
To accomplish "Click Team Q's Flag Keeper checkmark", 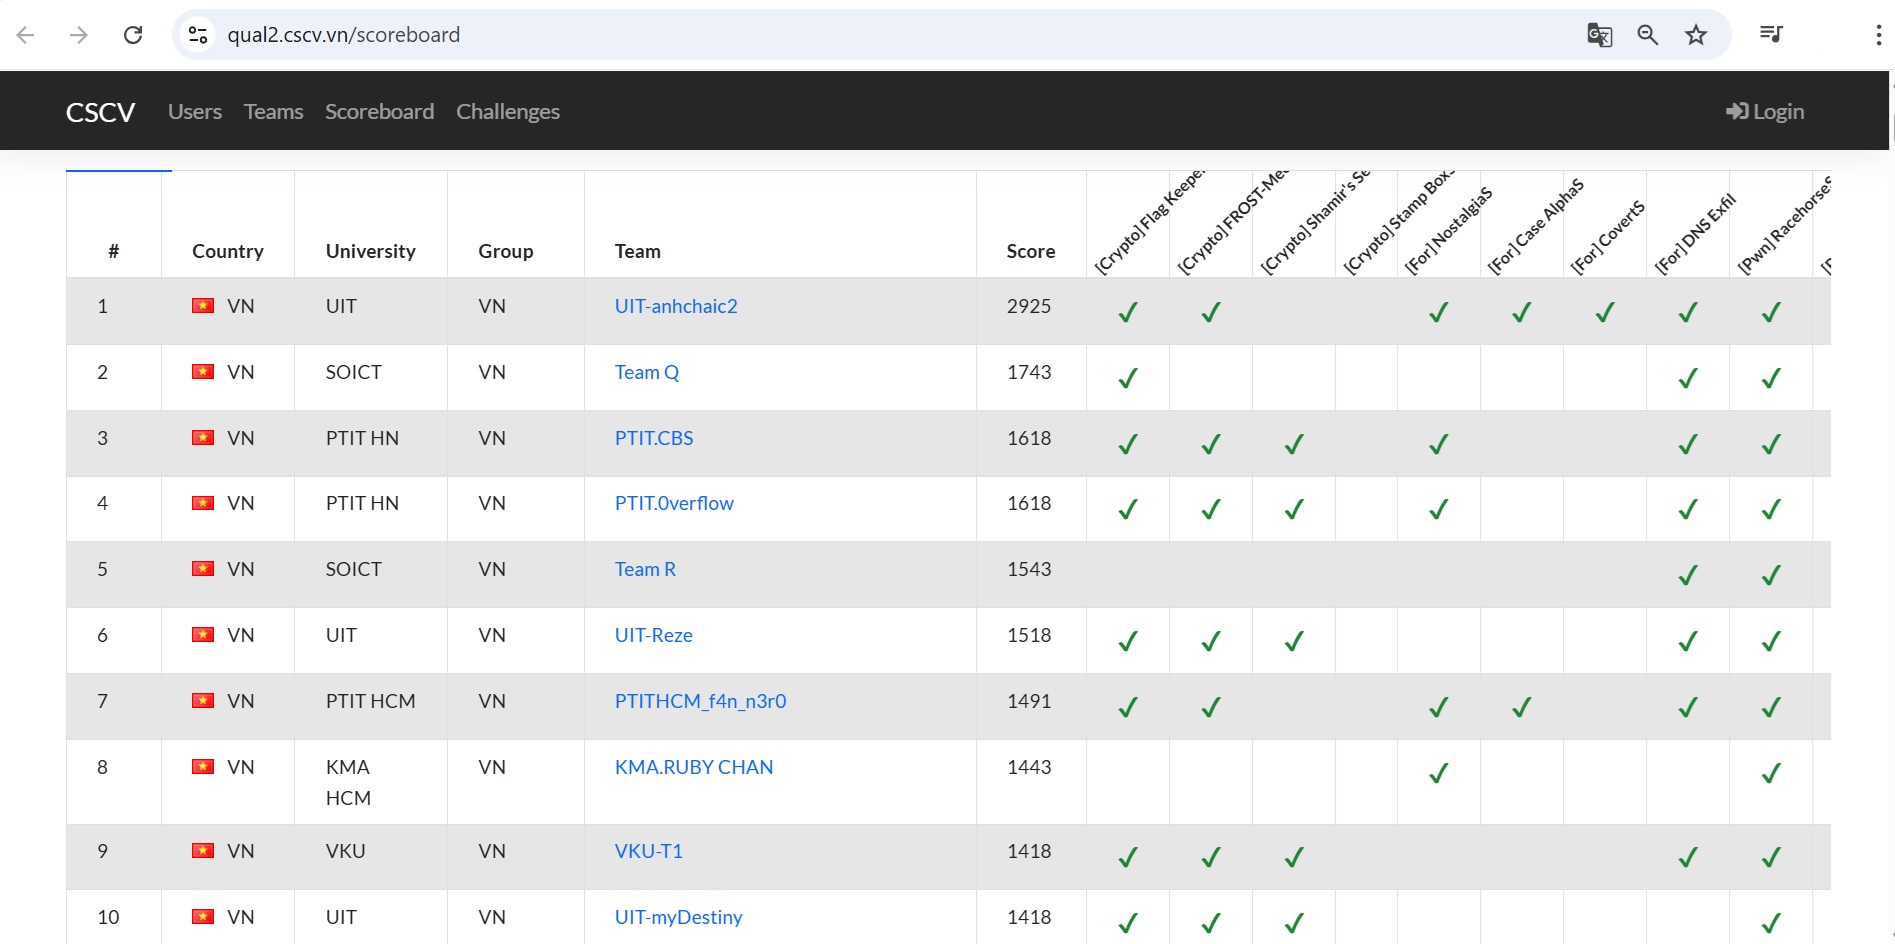I will [1128, 378].
